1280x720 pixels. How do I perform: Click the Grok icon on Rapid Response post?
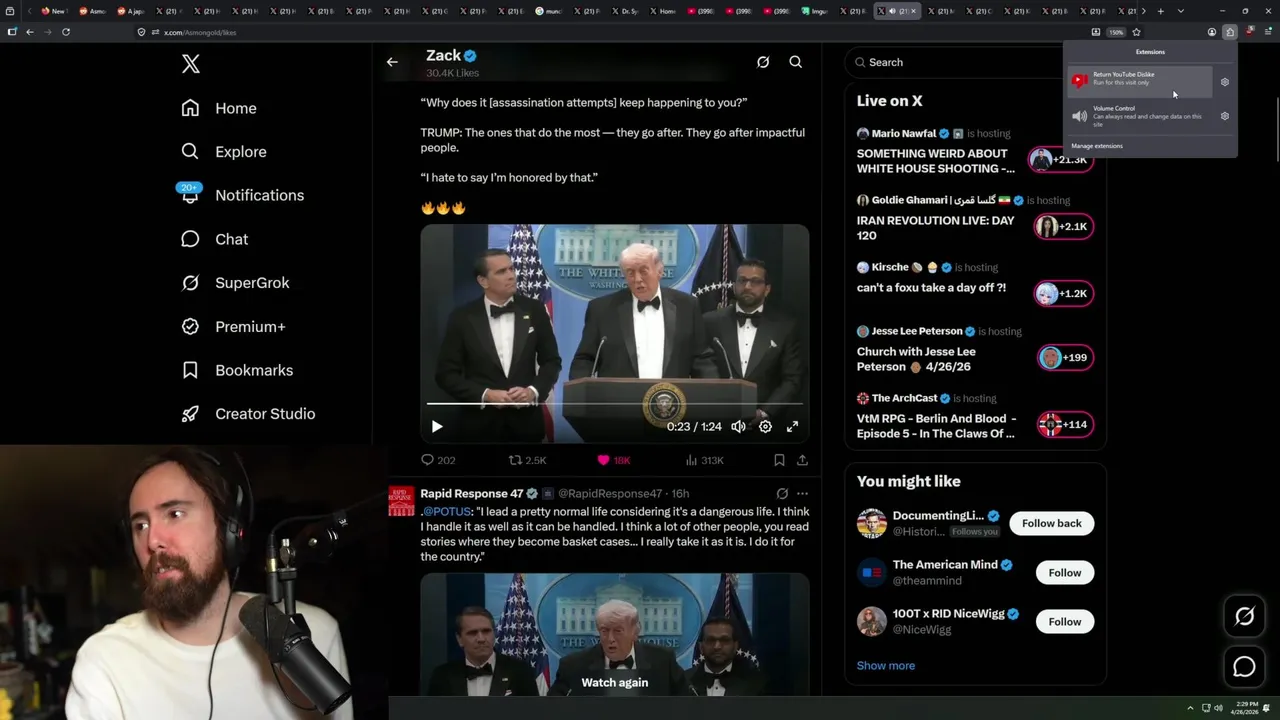(782, 493)
